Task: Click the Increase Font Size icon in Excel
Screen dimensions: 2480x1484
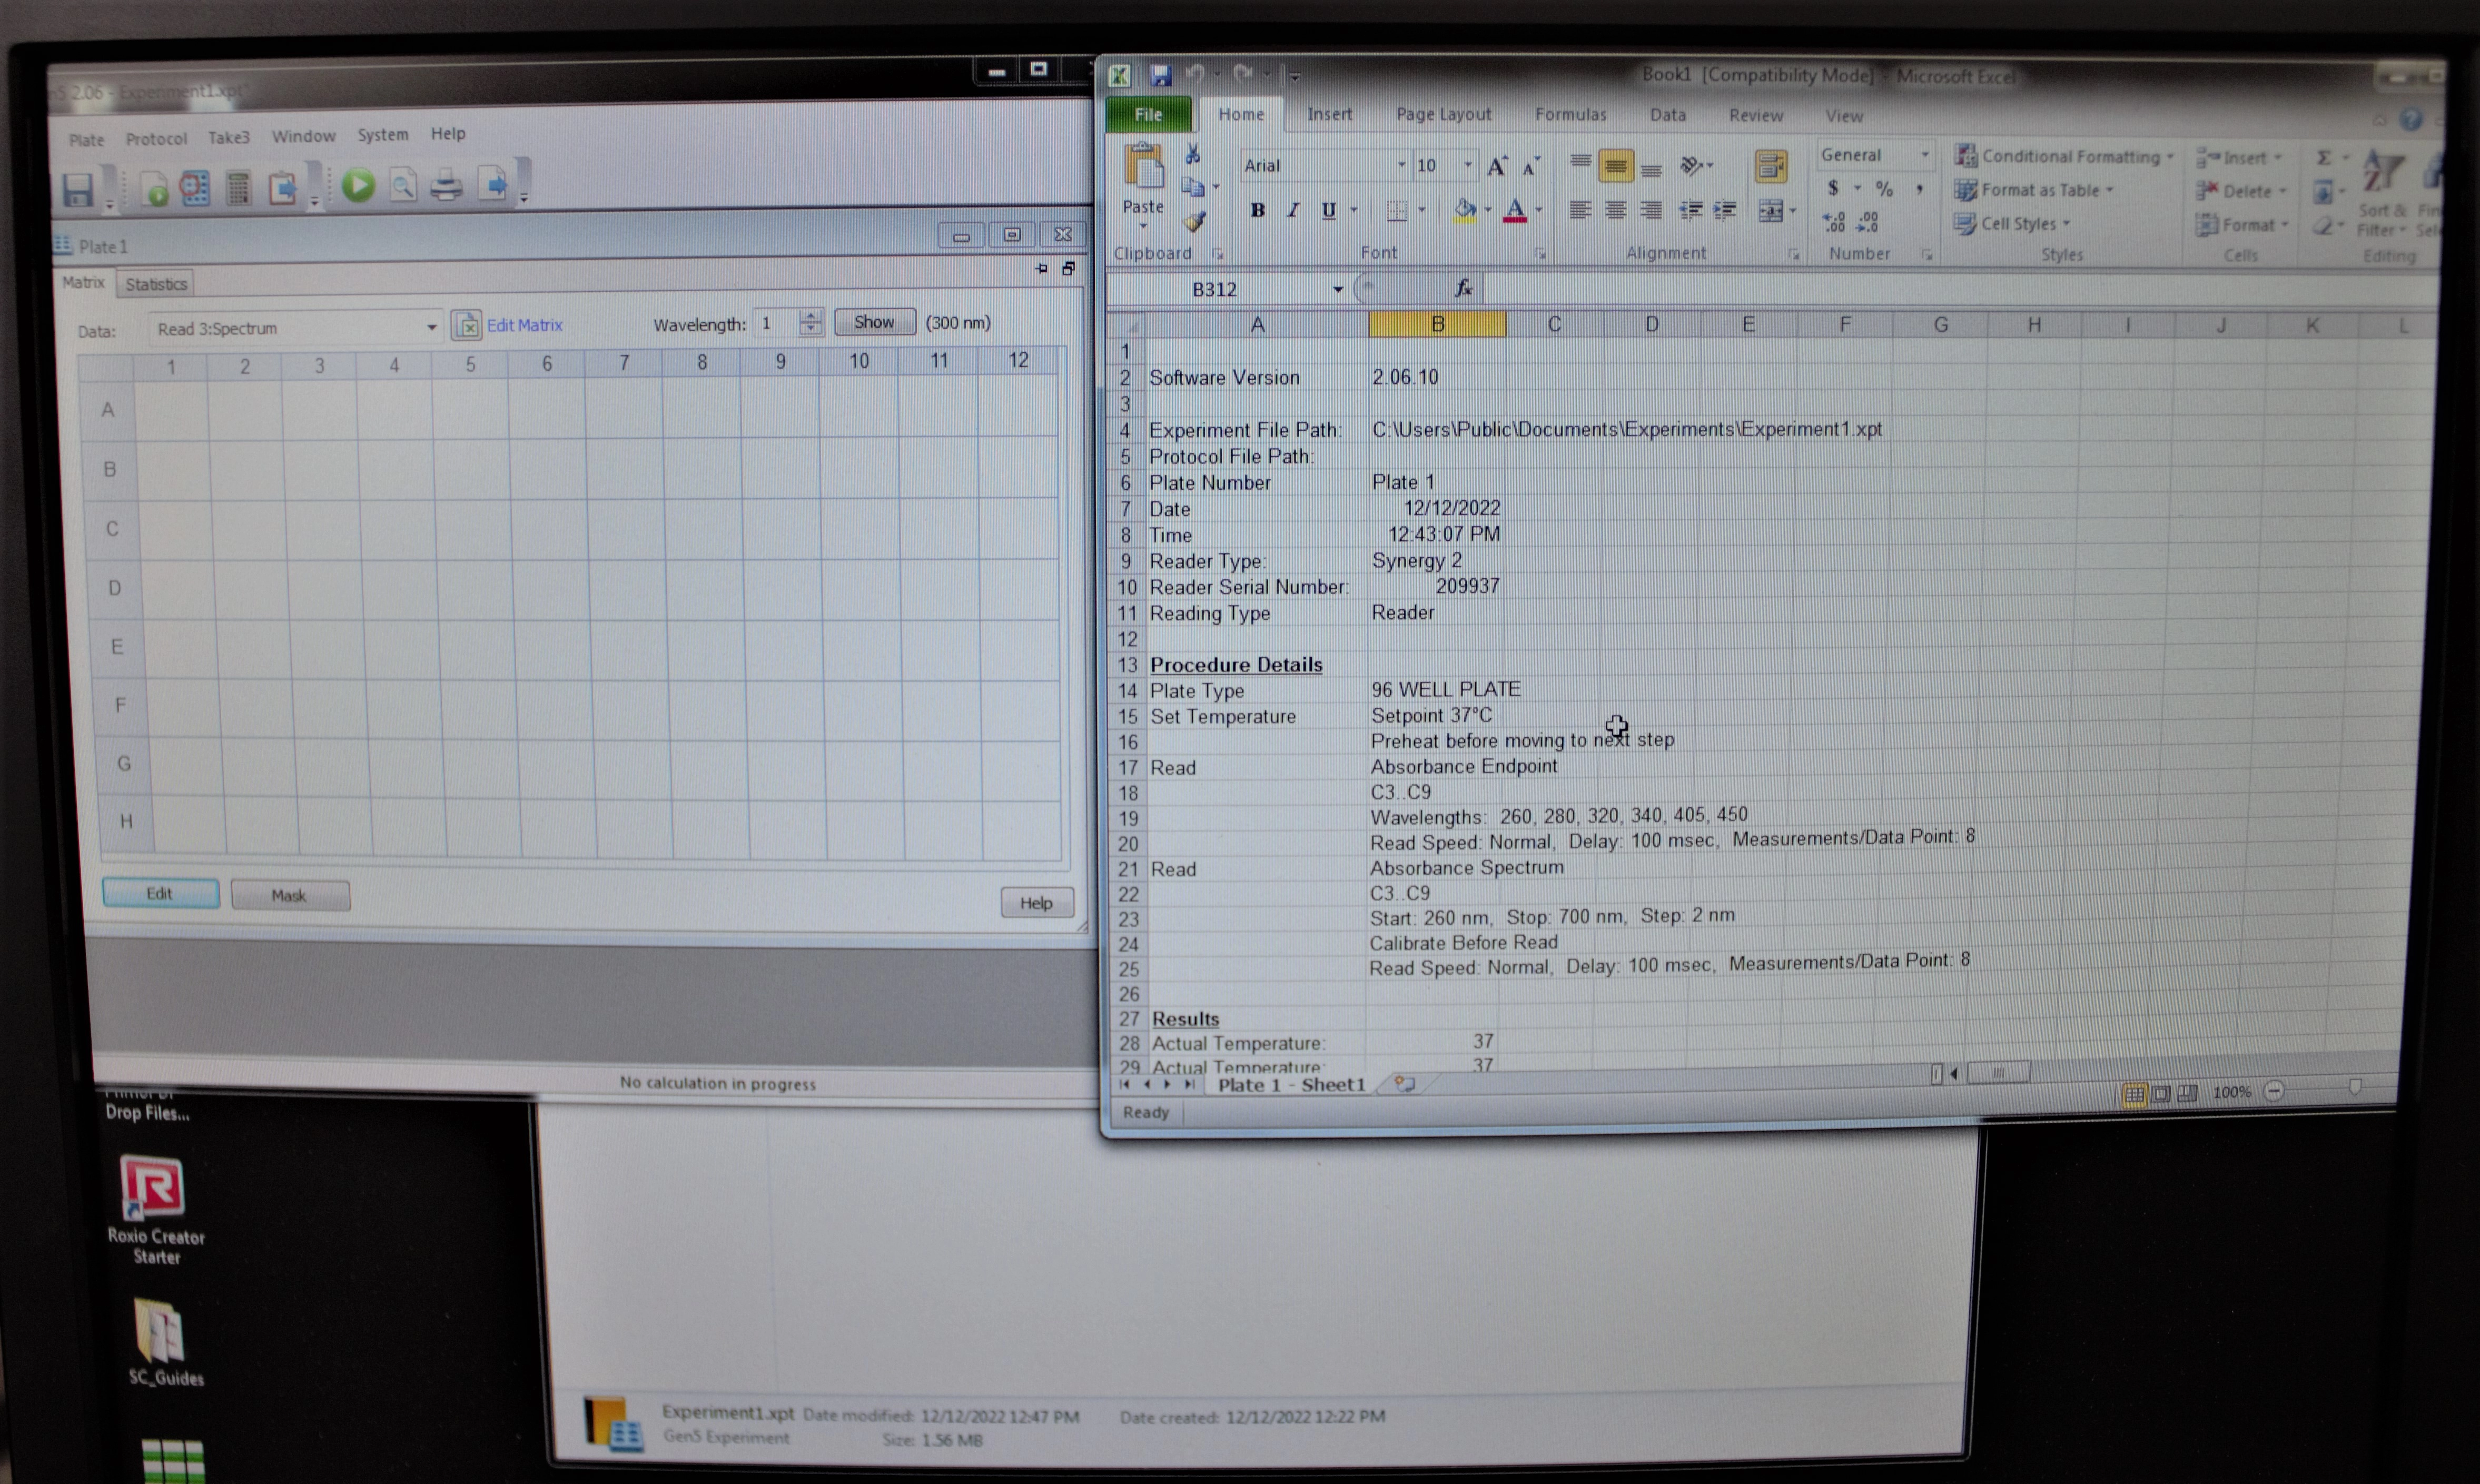Action: coord(1496,167)
